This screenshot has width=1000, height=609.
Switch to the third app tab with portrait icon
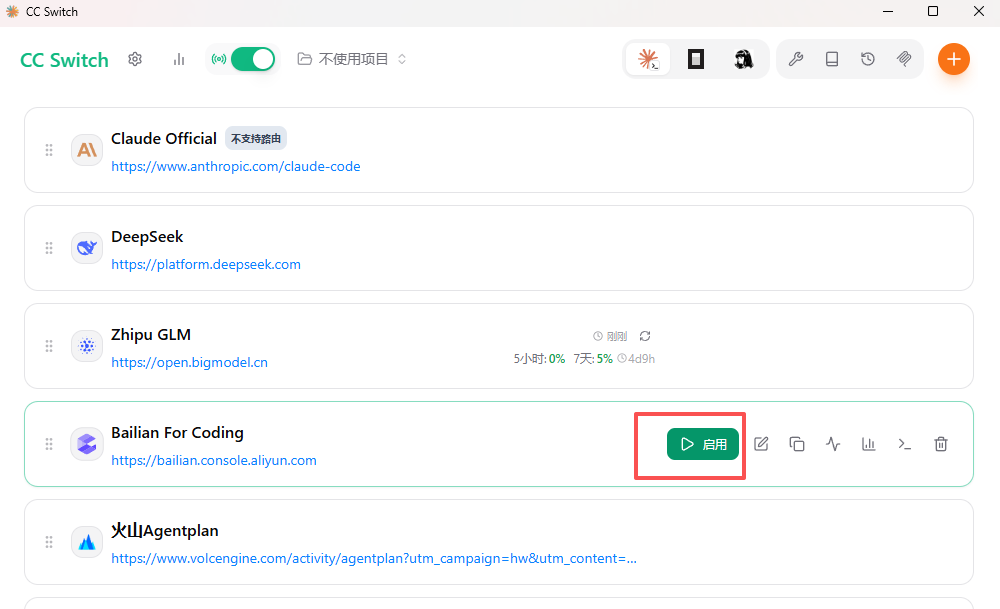[743, 59]
